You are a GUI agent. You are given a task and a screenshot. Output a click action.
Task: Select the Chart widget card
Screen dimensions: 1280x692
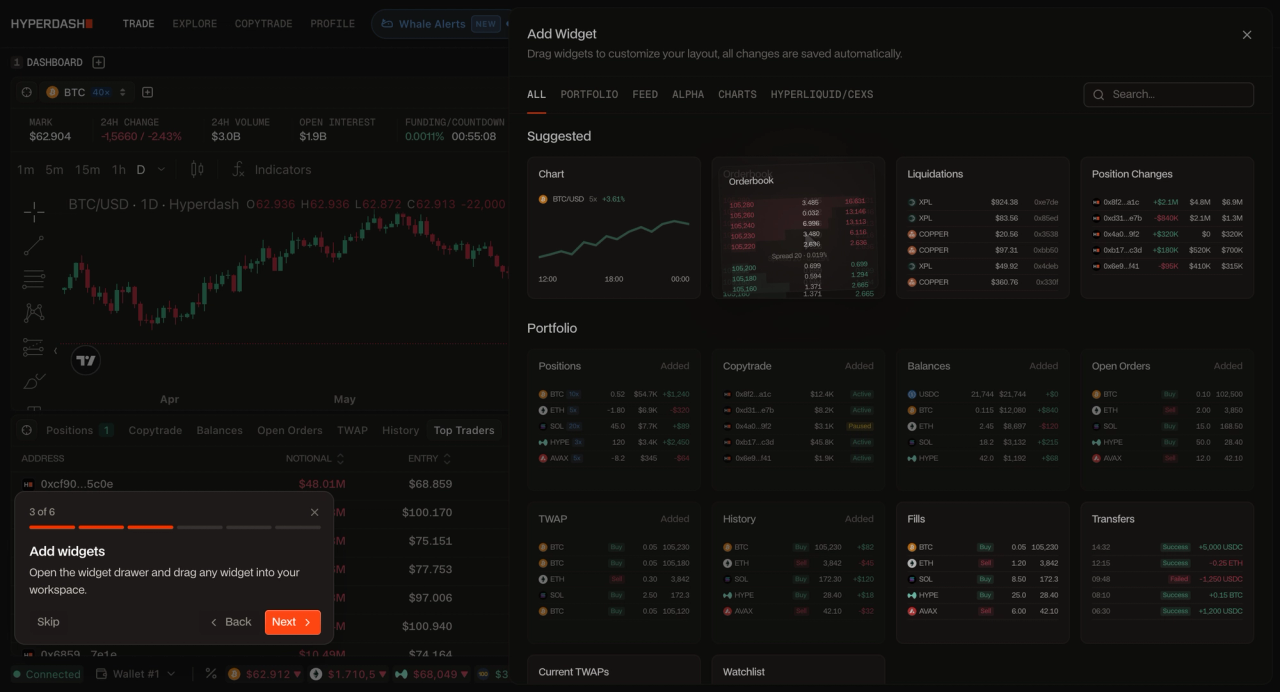tap(614, 228)
